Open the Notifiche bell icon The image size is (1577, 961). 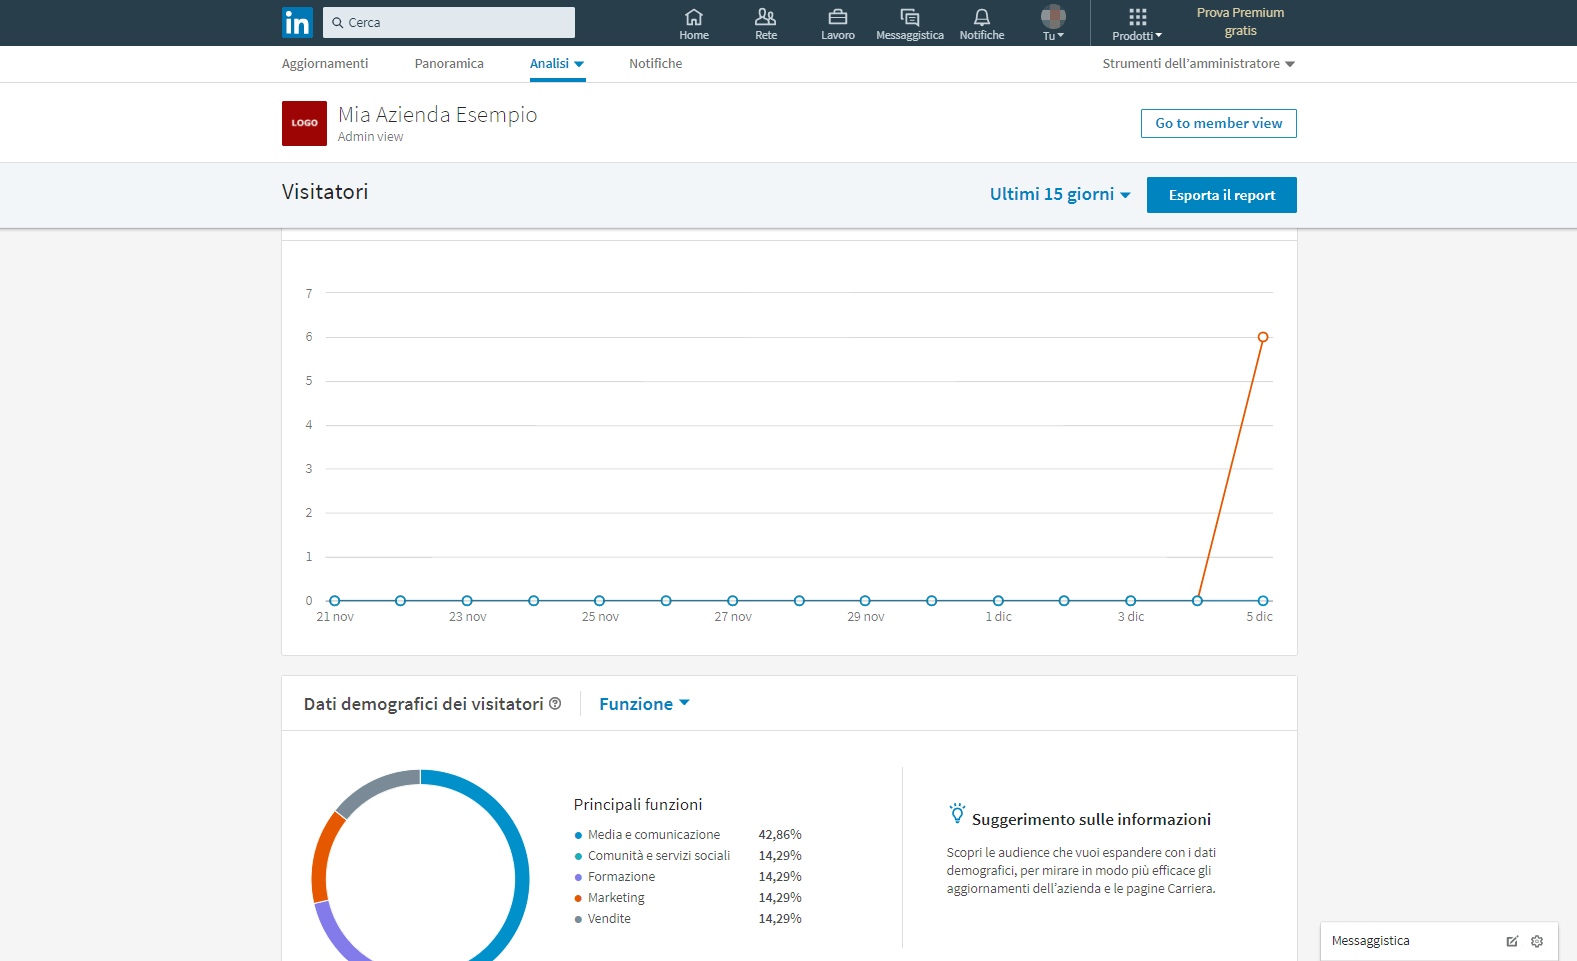[x=982, y=24]
